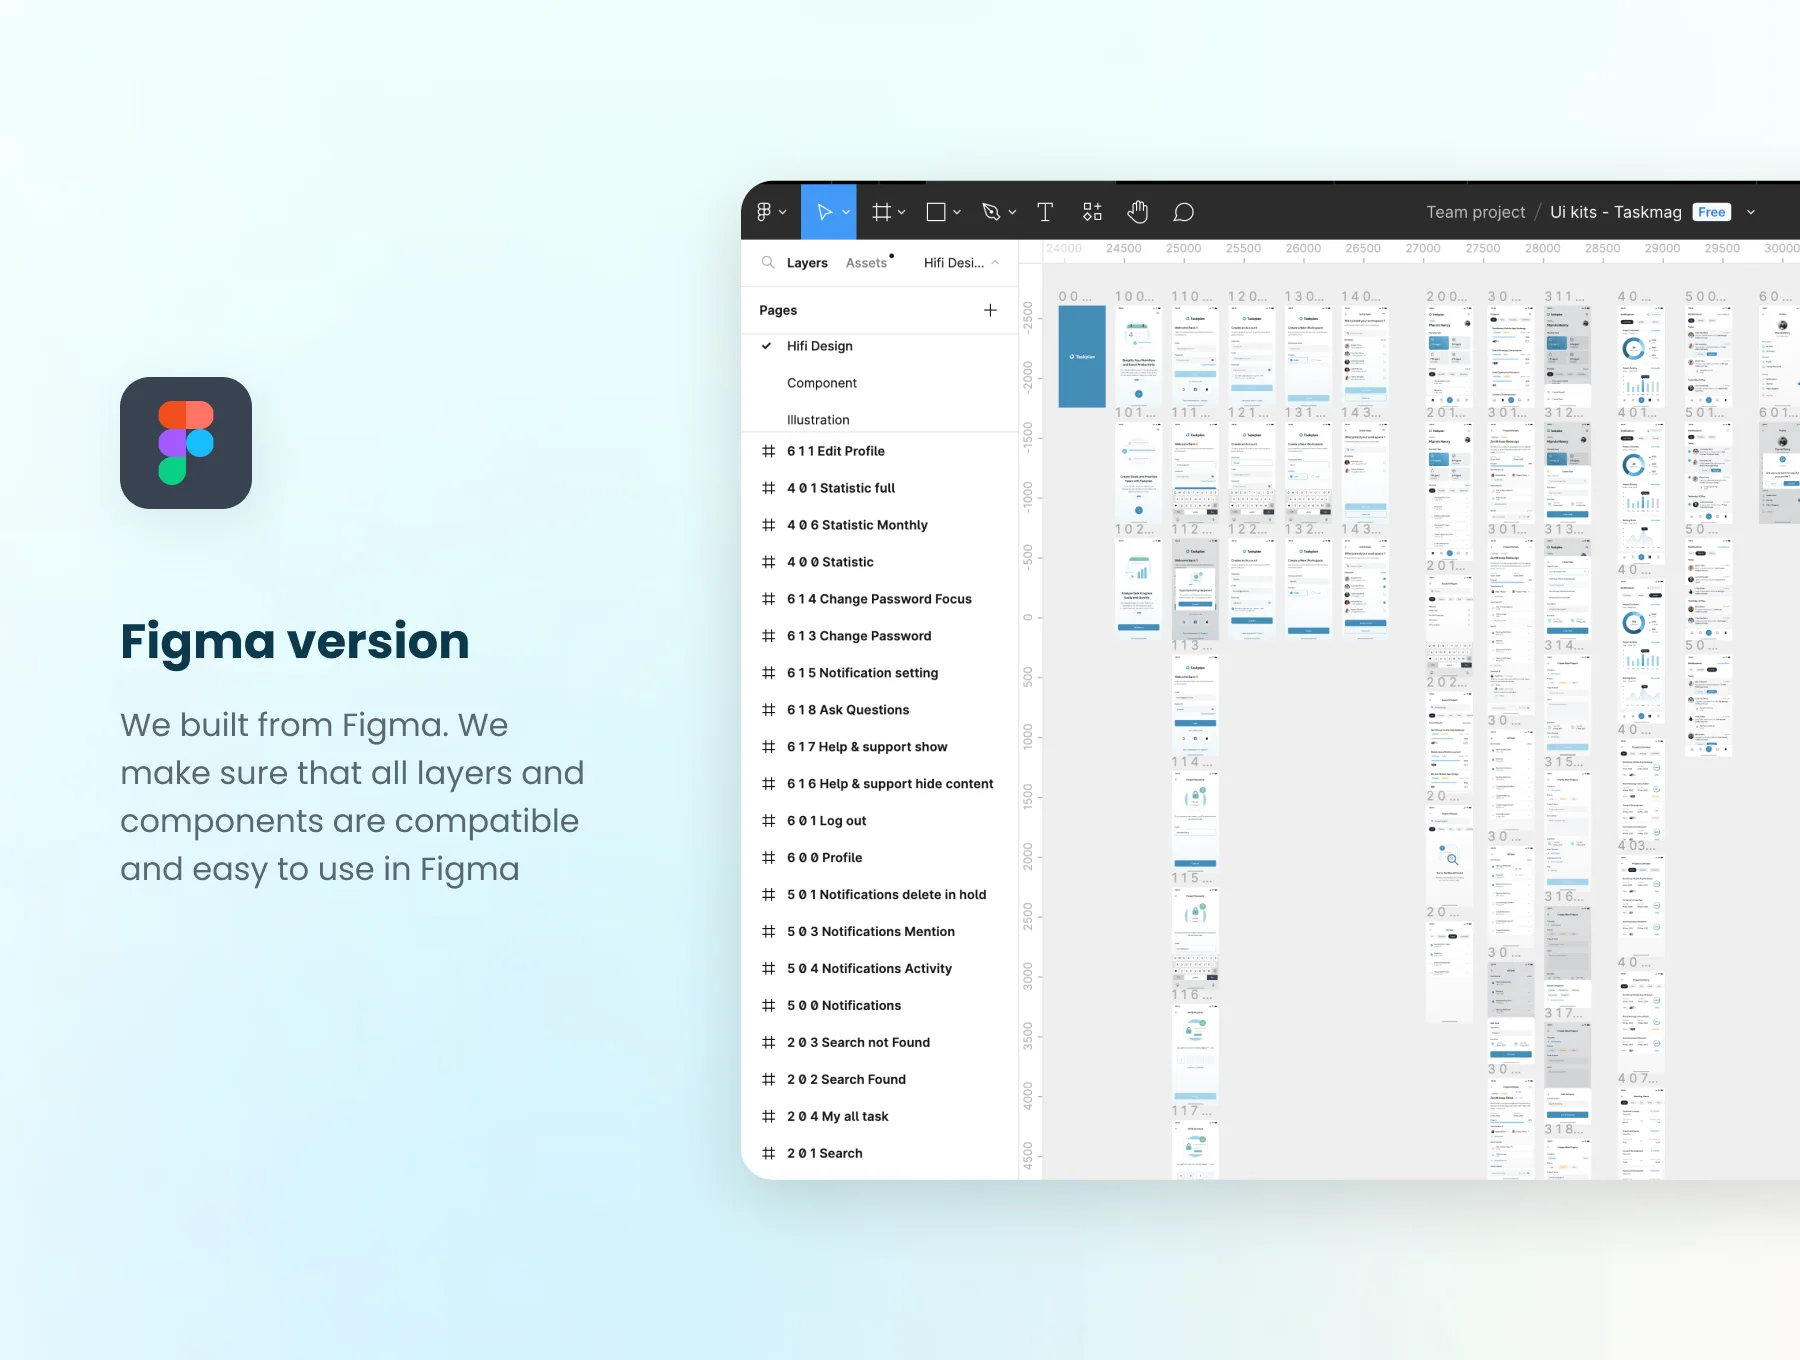
Task: Collapse pages list via Hifi Desi... dropdown
Action: pos(961,263)
